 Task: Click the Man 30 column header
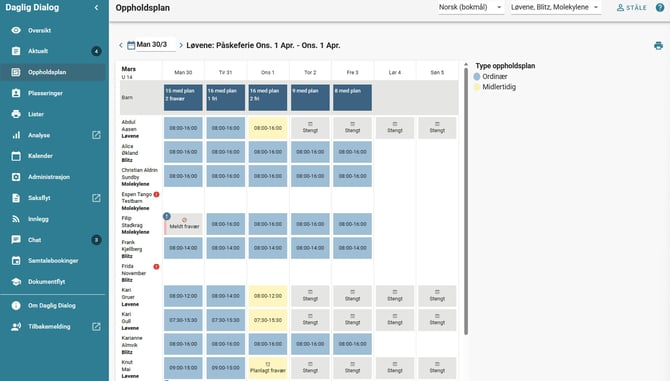(183, 73)
